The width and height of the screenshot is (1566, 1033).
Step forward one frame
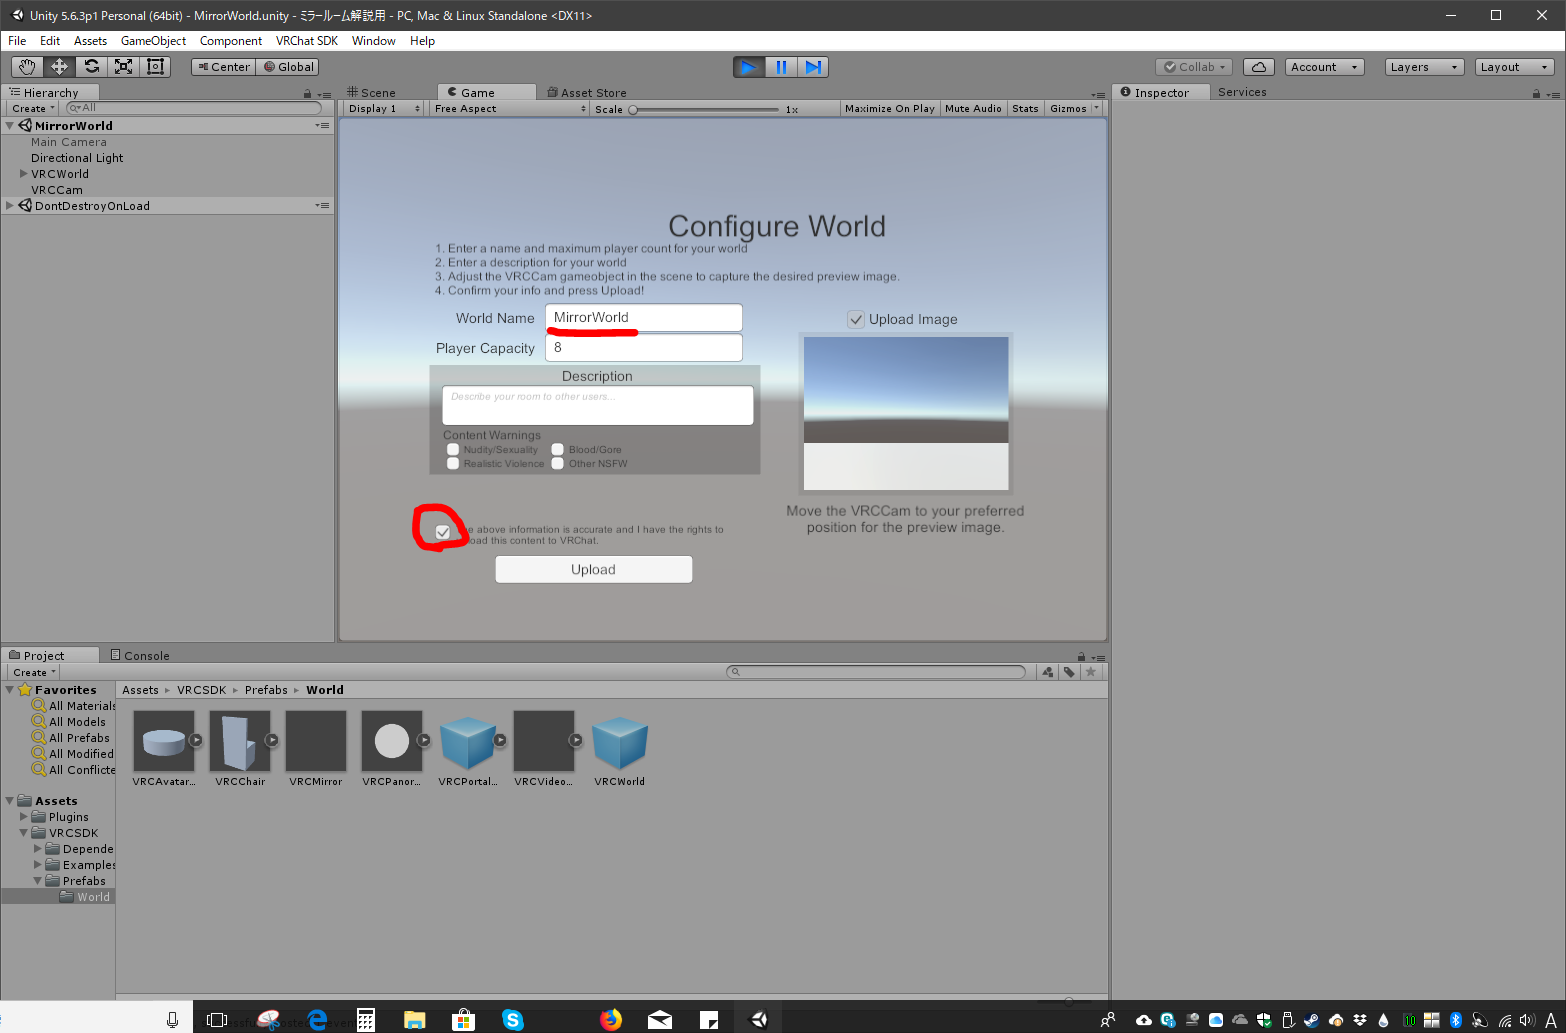(813, 67)
